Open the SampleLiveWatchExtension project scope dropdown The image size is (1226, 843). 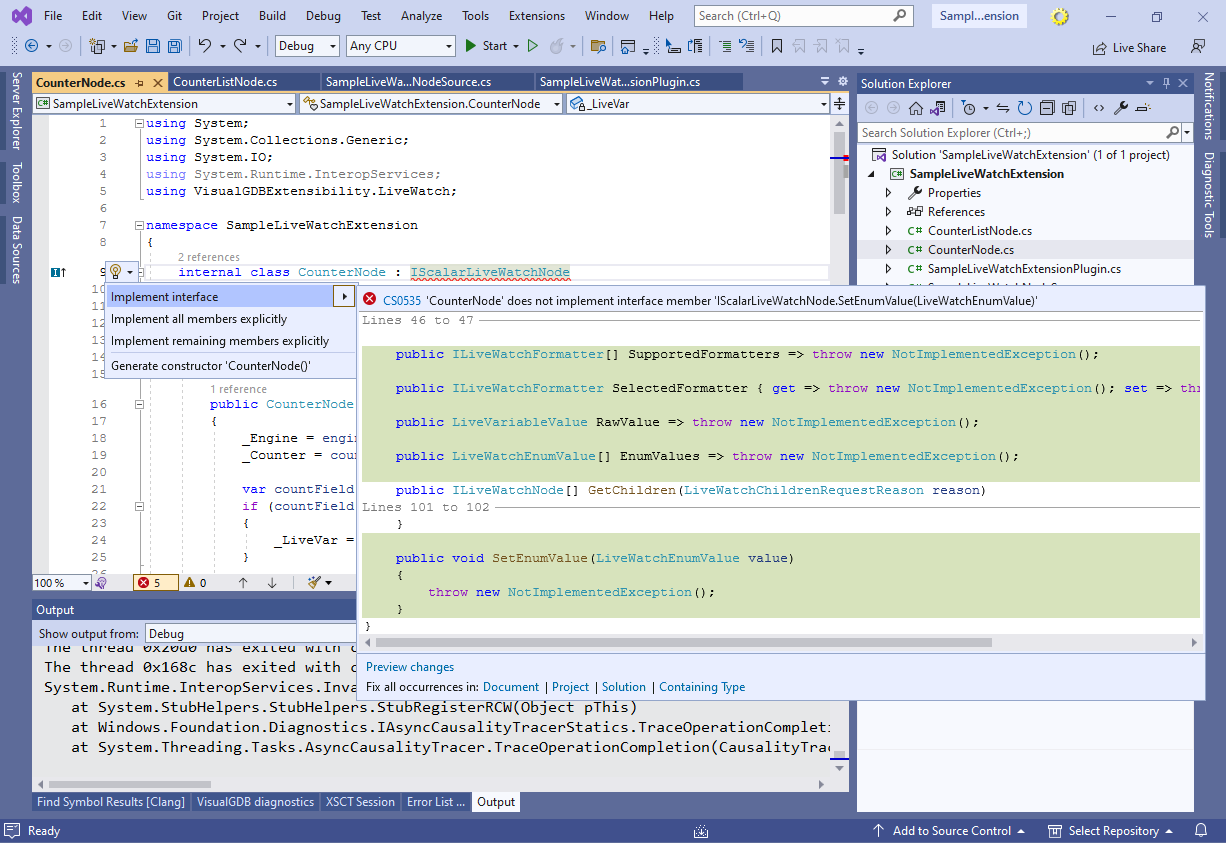click(164, 103)
